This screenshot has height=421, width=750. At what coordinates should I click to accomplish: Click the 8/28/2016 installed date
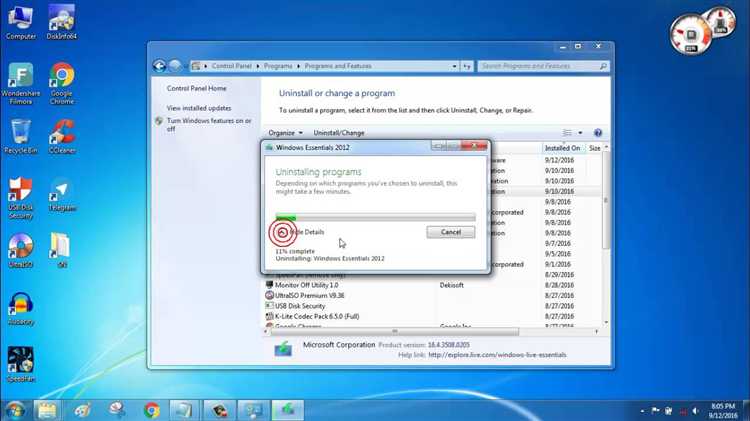[x=559, y=285]
